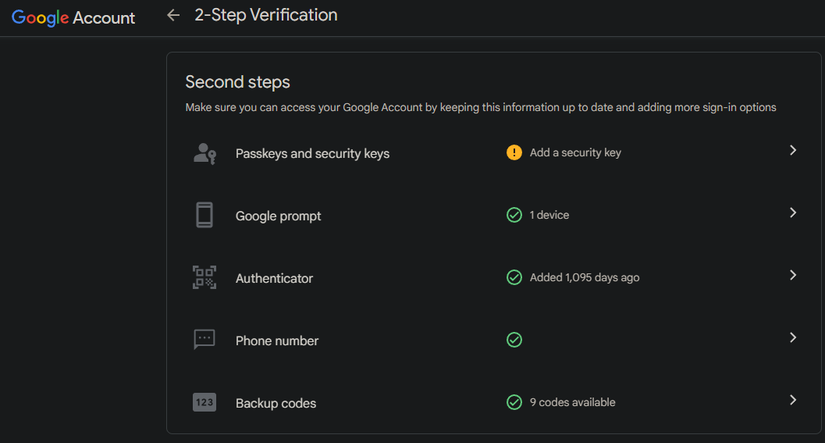Click the Authenticator QR code icon

click(205, 278)
